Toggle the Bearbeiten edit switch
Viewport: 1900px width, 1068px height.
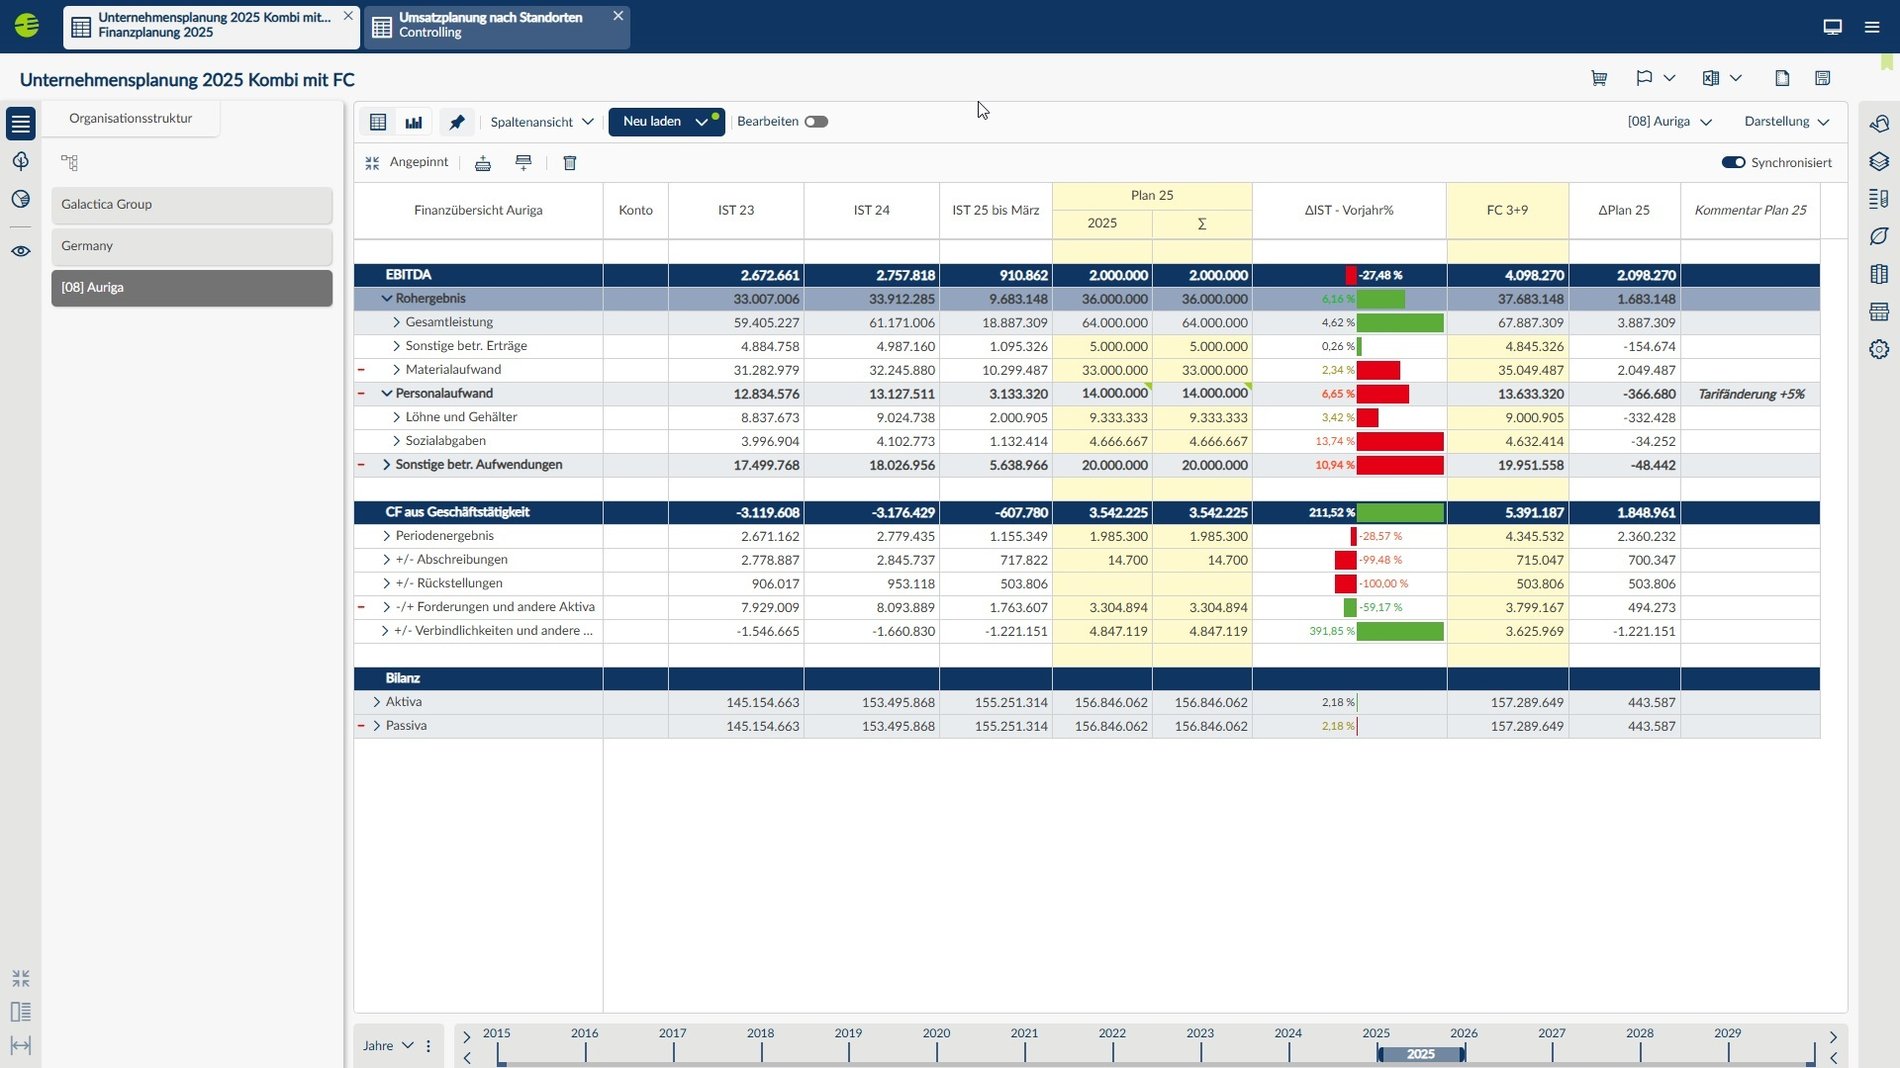coord(816,122)
